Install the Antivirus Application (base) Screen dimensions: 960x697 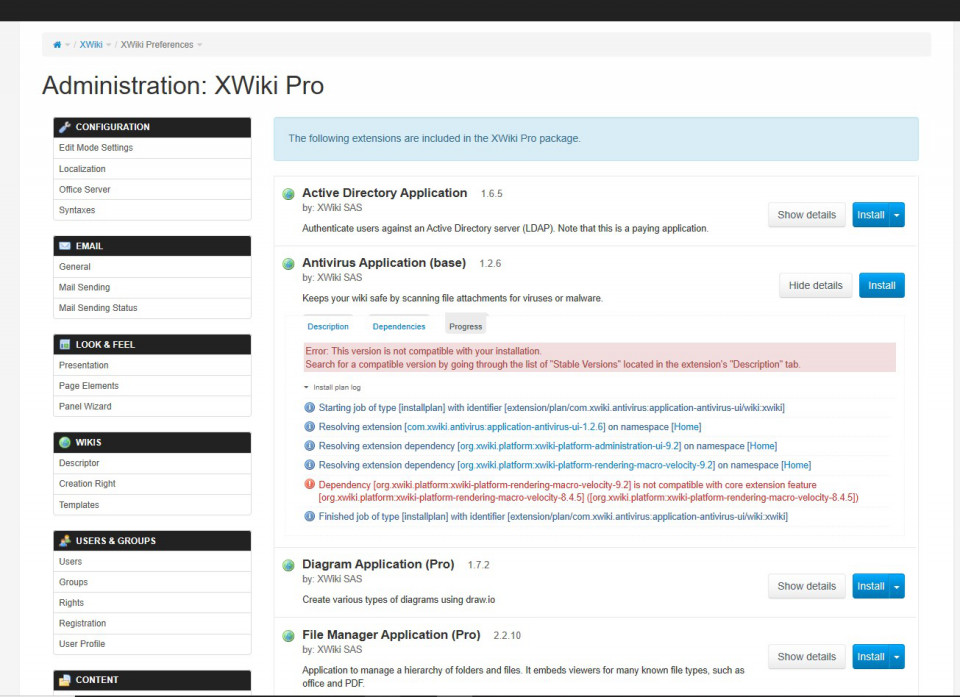pos(882,285)
